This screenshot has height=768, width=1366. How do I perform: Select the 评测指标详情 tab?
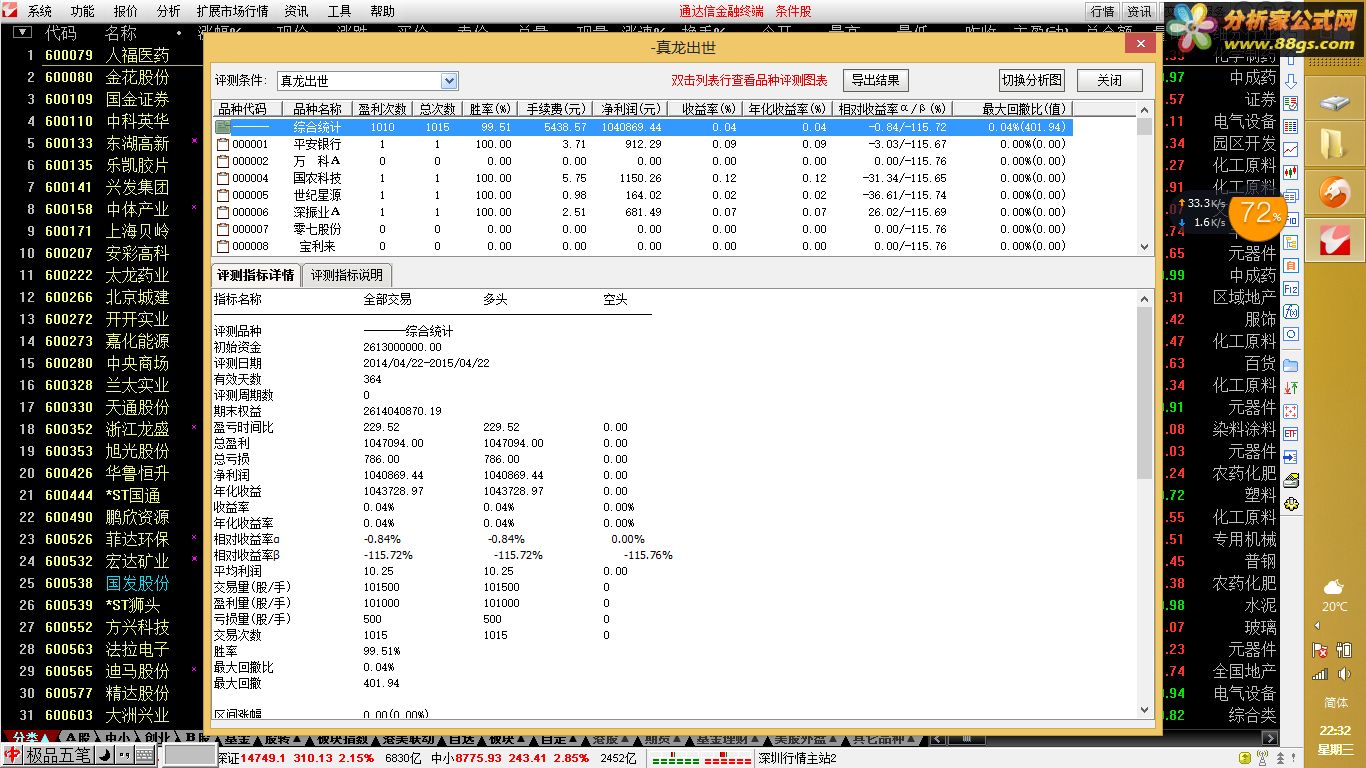pos(256,275)
